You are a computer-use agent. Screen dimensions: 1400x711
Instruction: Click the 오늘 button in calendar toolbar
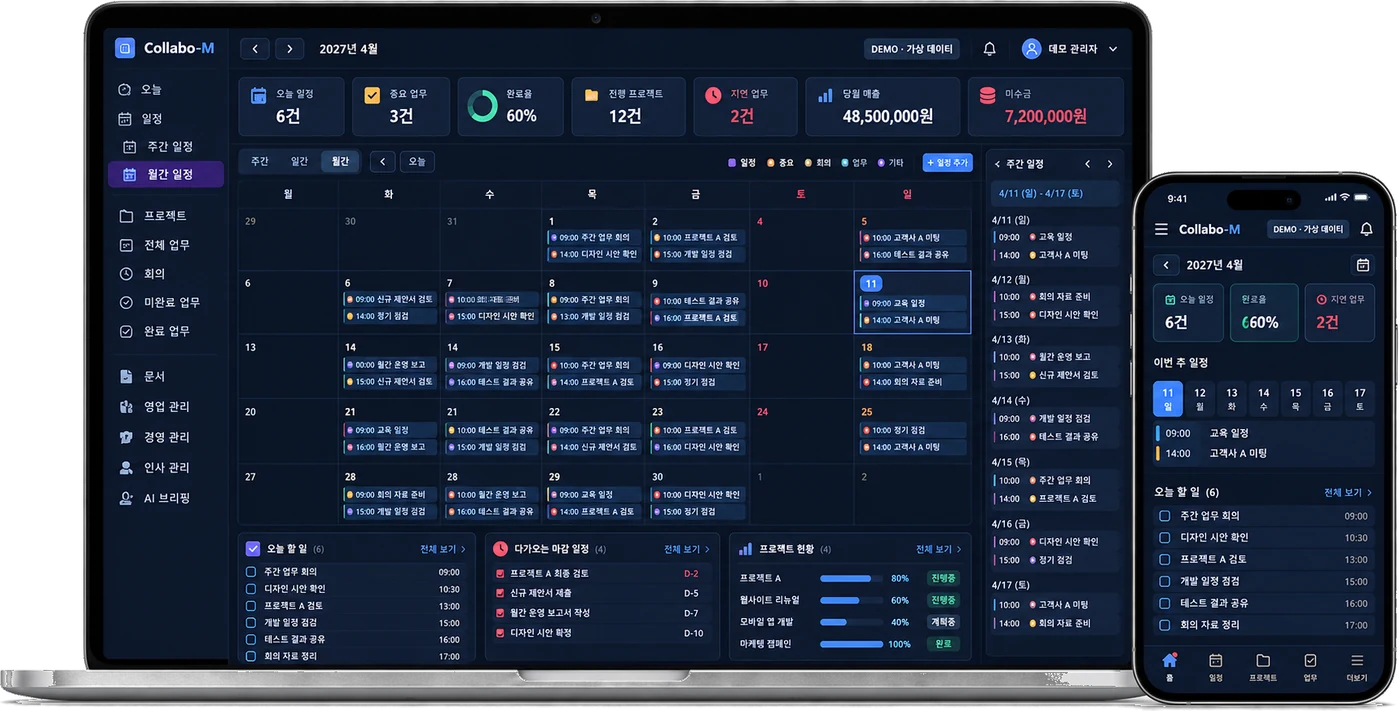click(x=417, y=161)
